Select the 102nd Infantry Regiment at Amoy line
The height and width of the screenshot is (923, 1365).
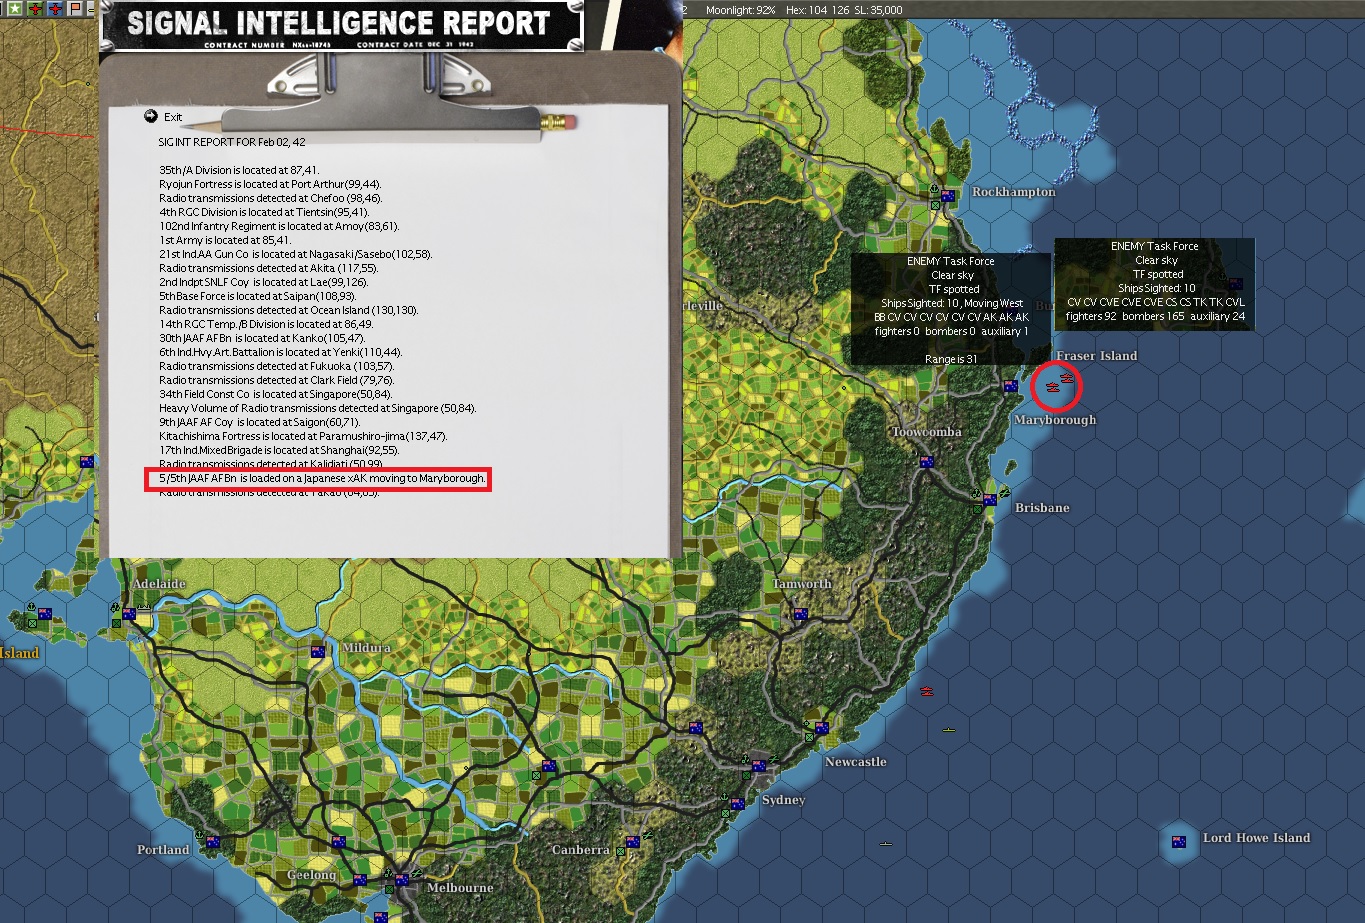[x=279, y=226]
